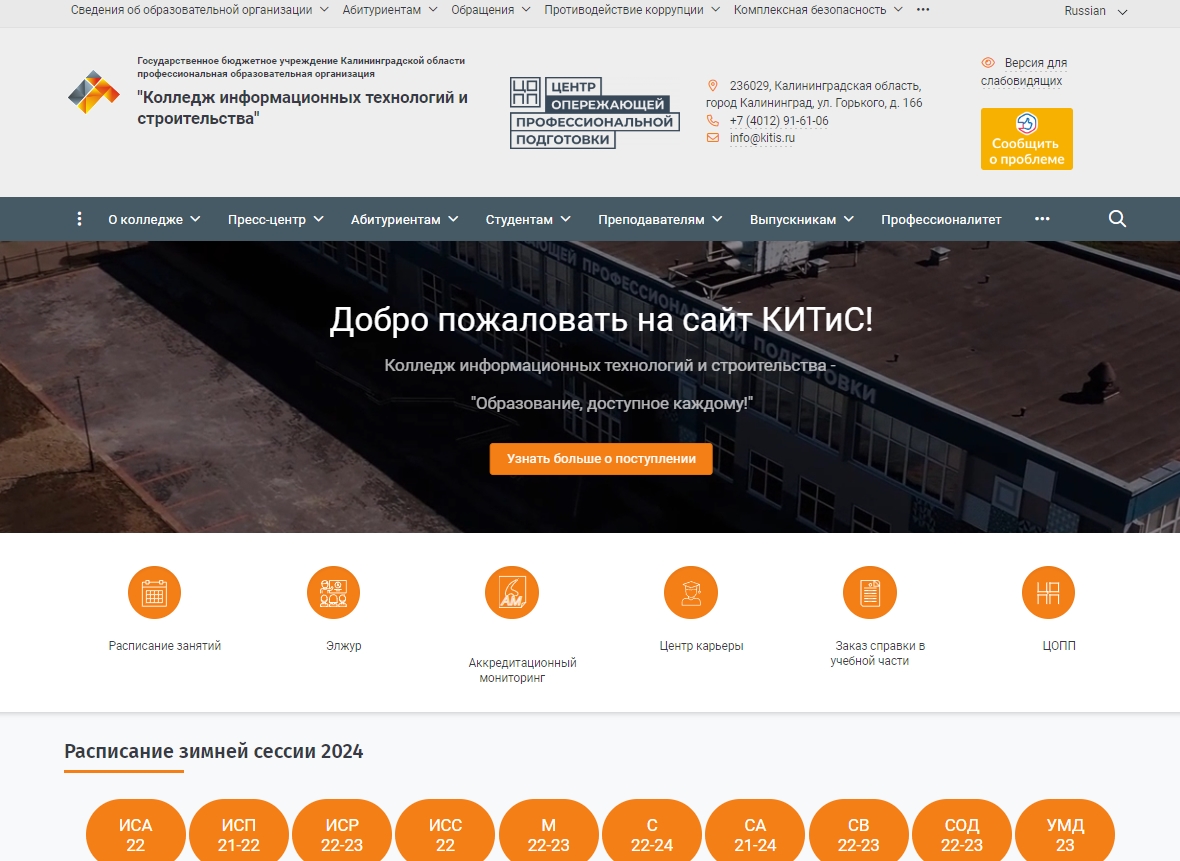Select the Центр карьеры graduation icon

(690, 592)
